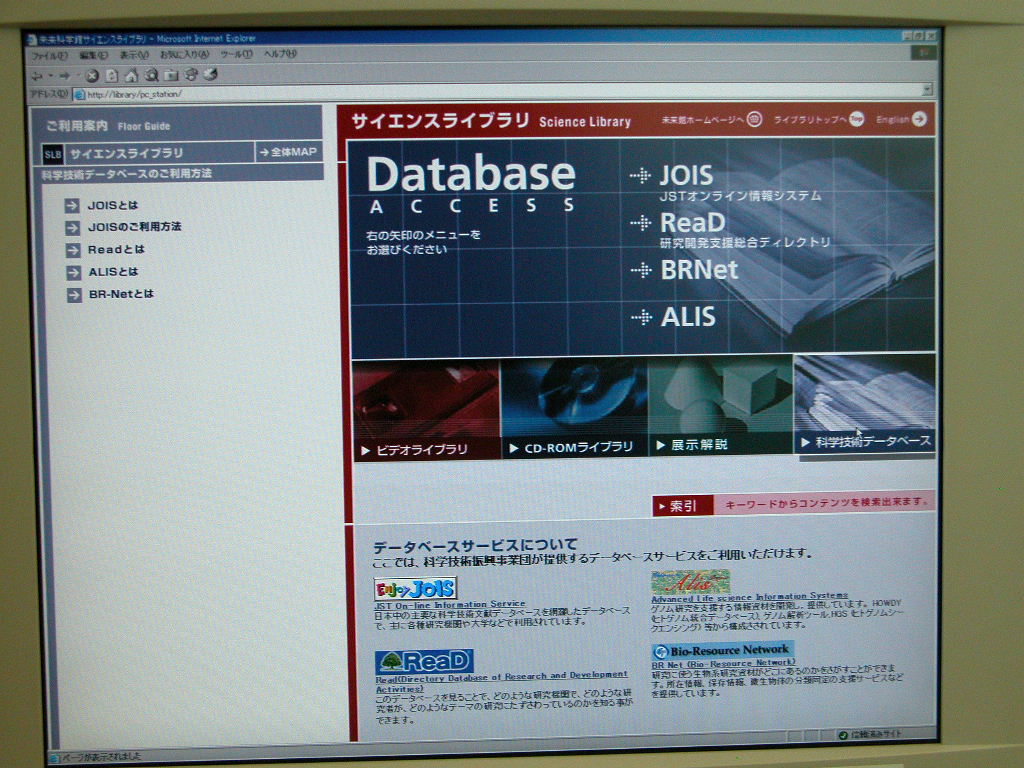
Task: Click the 信頼済みサイト status bar zone indicator
Action: pos(872,735)
